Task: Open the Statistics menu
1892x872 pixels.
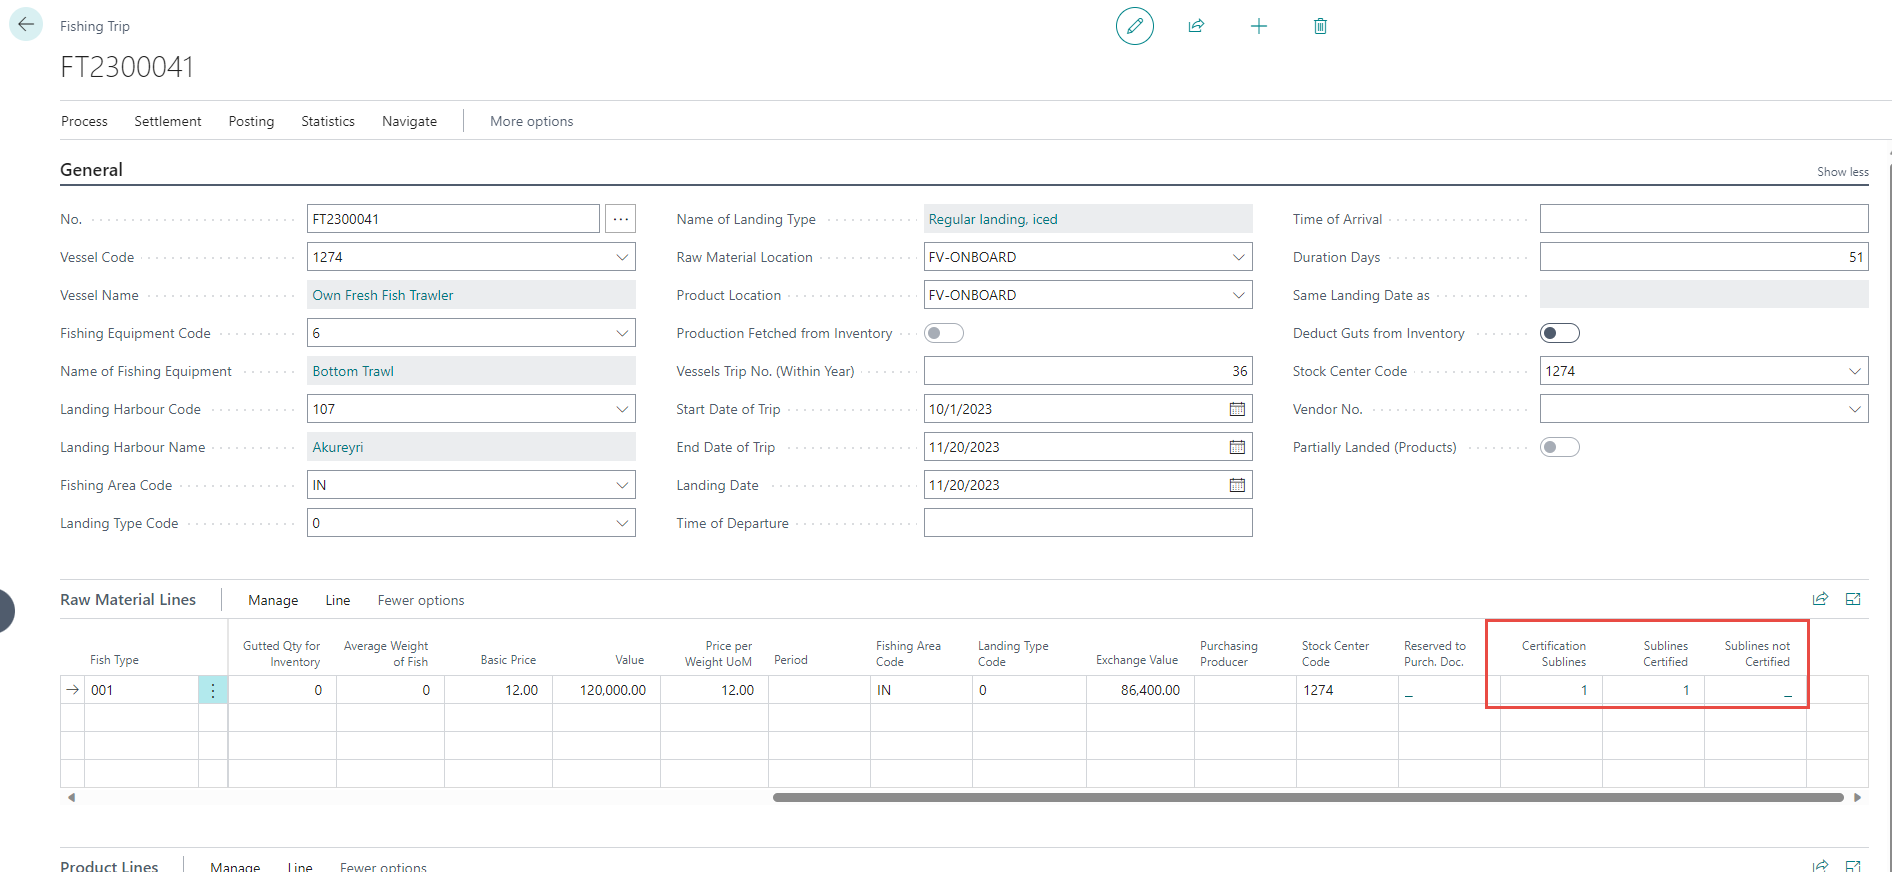Action: pyautogui.click(x=328, y=121)
